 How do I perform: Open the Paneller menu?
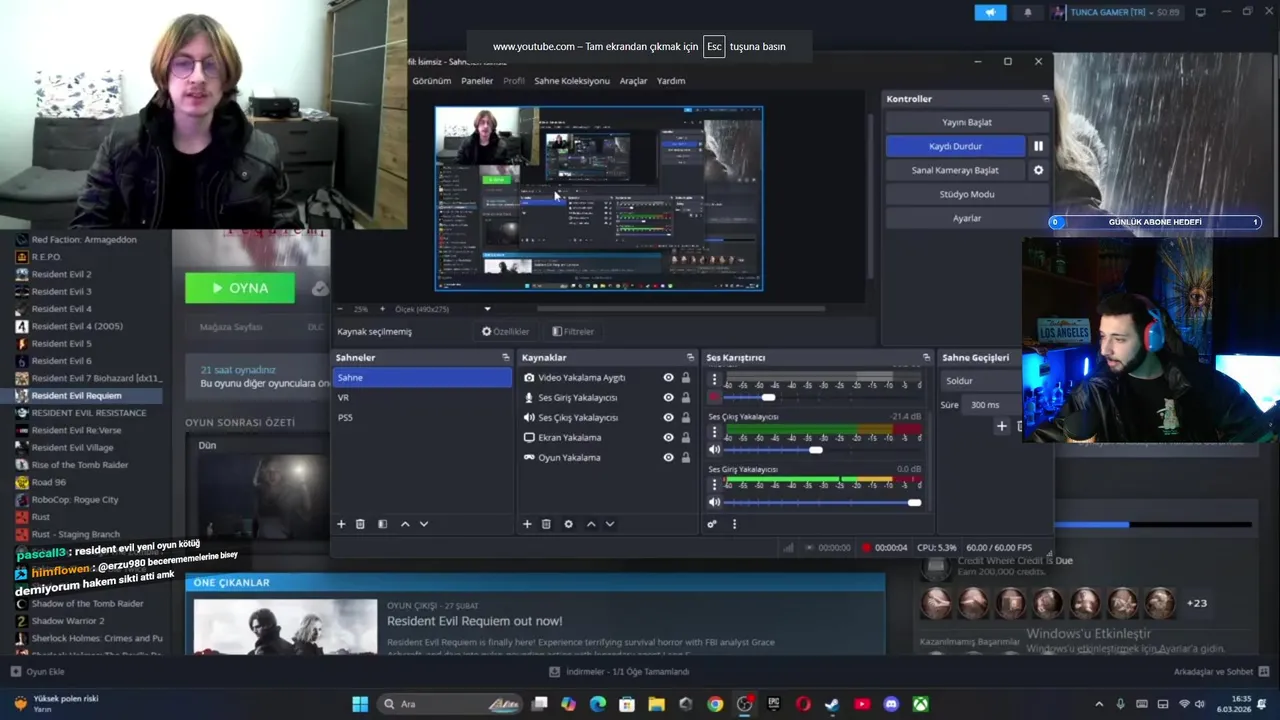[477, 81]
